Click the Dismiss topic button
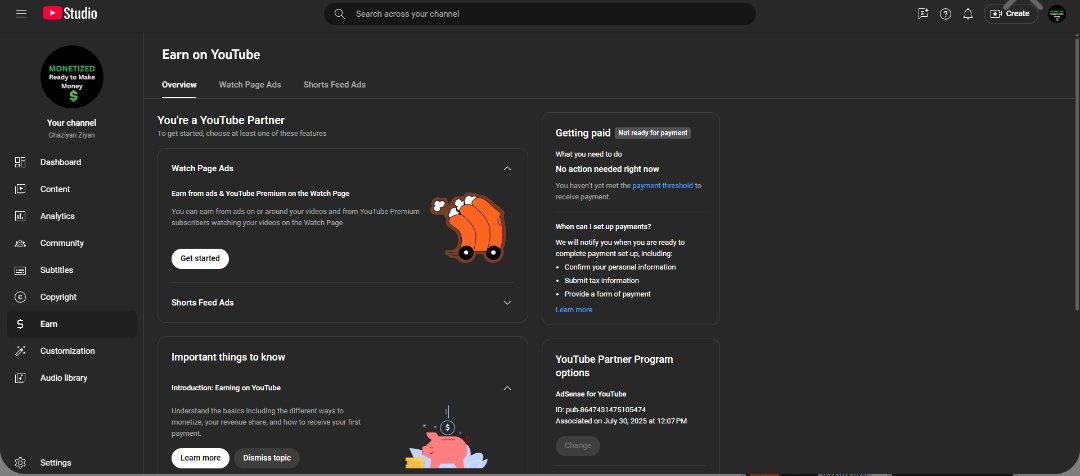 (267, 458)
